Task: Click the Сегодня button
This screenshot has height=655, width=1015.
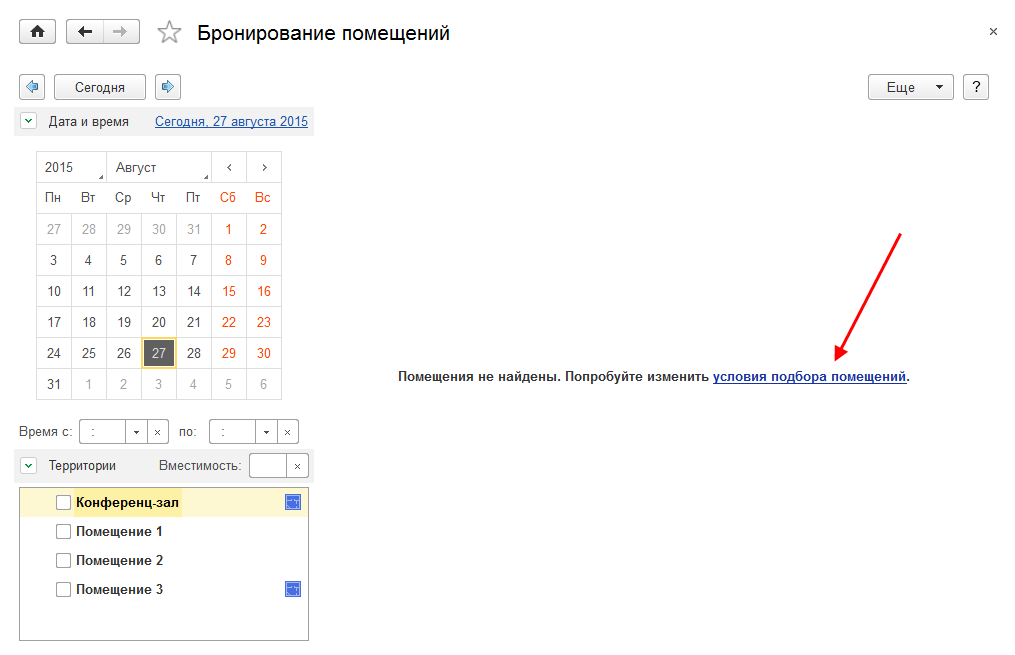Action: pos(100,87)
